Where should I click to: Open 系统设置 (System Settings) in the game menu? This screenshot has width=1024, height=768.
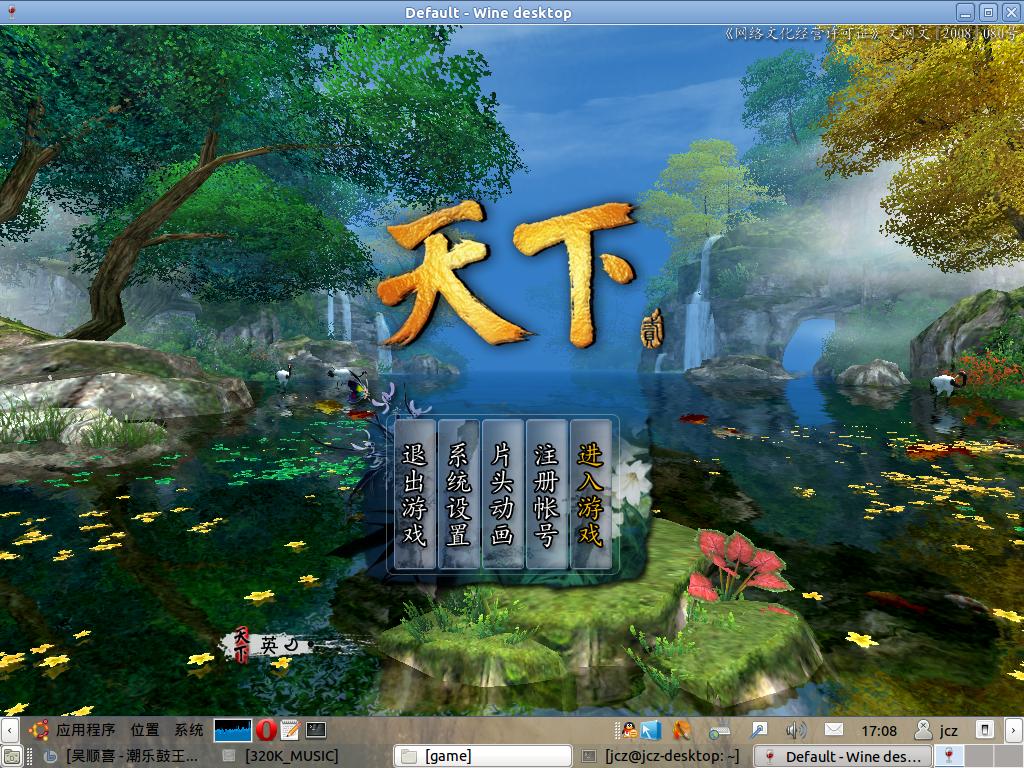(x=458, y=494)
